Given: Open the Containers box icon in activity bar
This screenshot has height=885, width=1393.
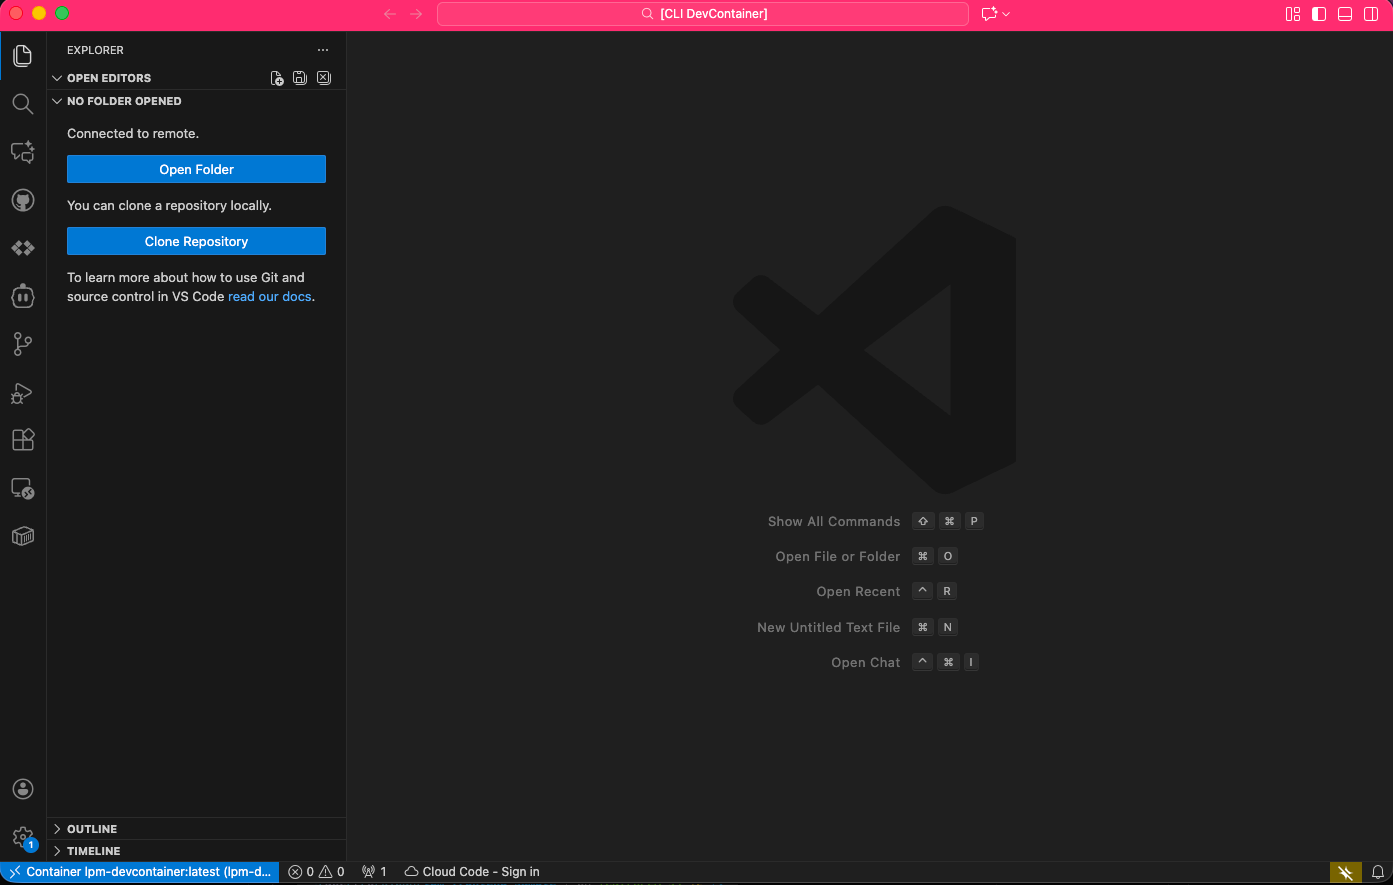Looking at the screenshot, I should pyautogui.click(x=23, y=536).
